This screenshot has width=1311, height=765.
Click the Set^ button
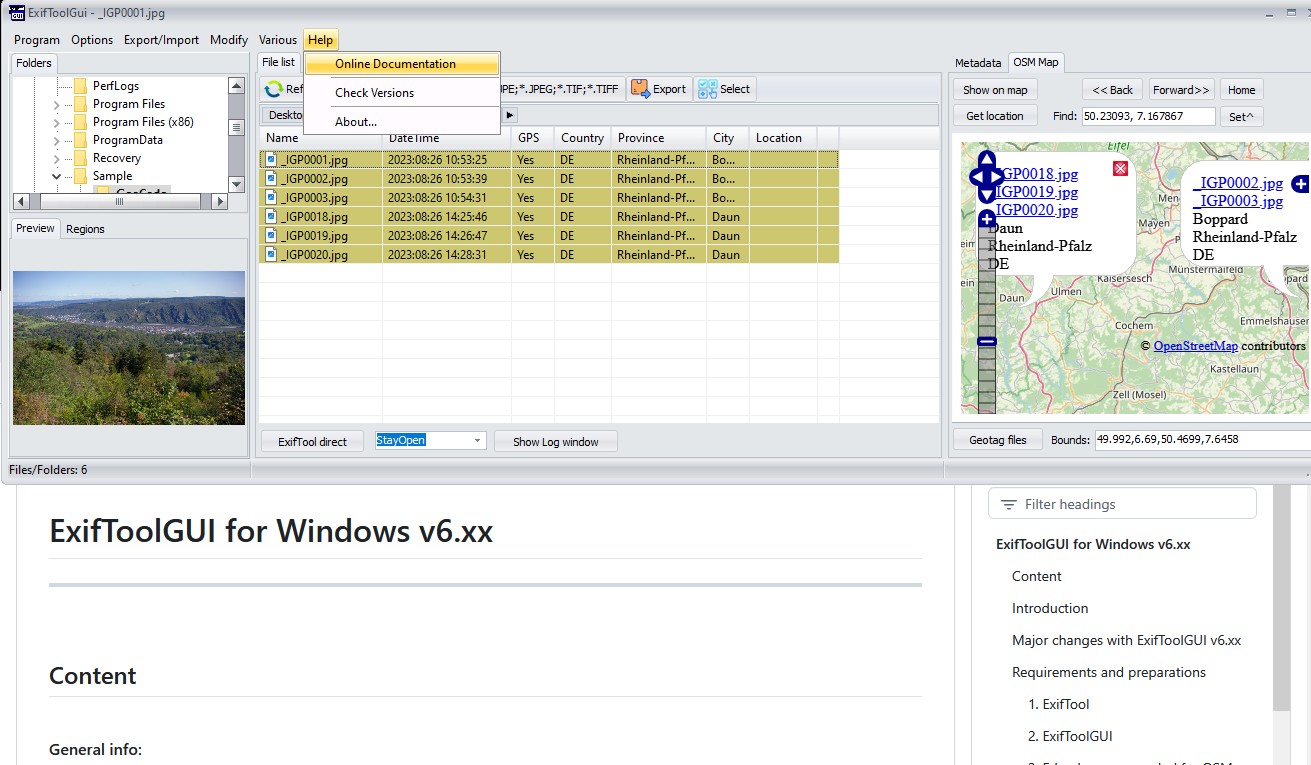pos(1241,117)
